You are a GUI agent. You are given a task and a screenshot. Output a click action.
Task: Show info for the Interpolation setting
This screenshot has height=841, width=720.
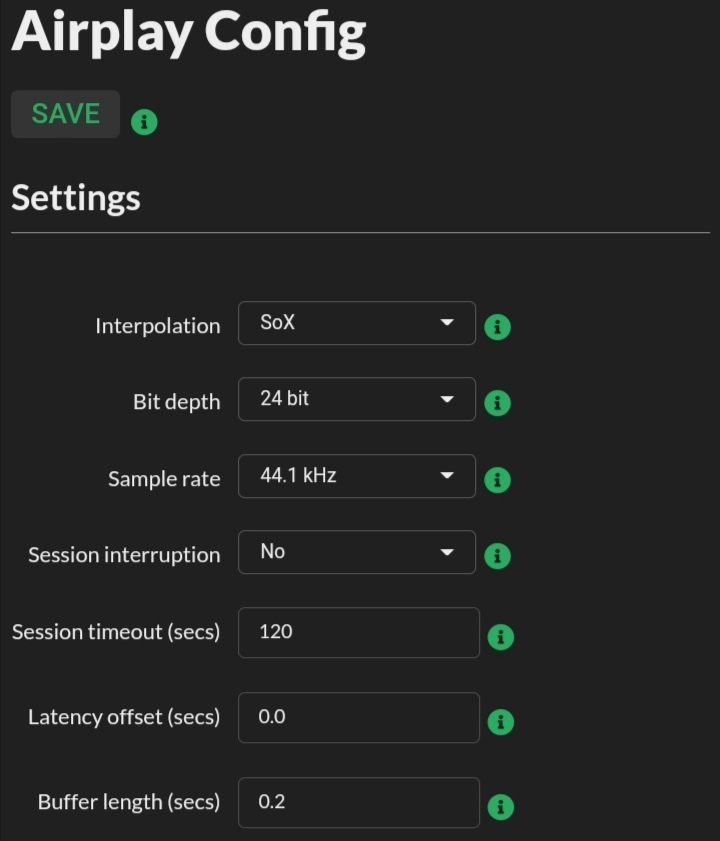(x=497, y=327)
